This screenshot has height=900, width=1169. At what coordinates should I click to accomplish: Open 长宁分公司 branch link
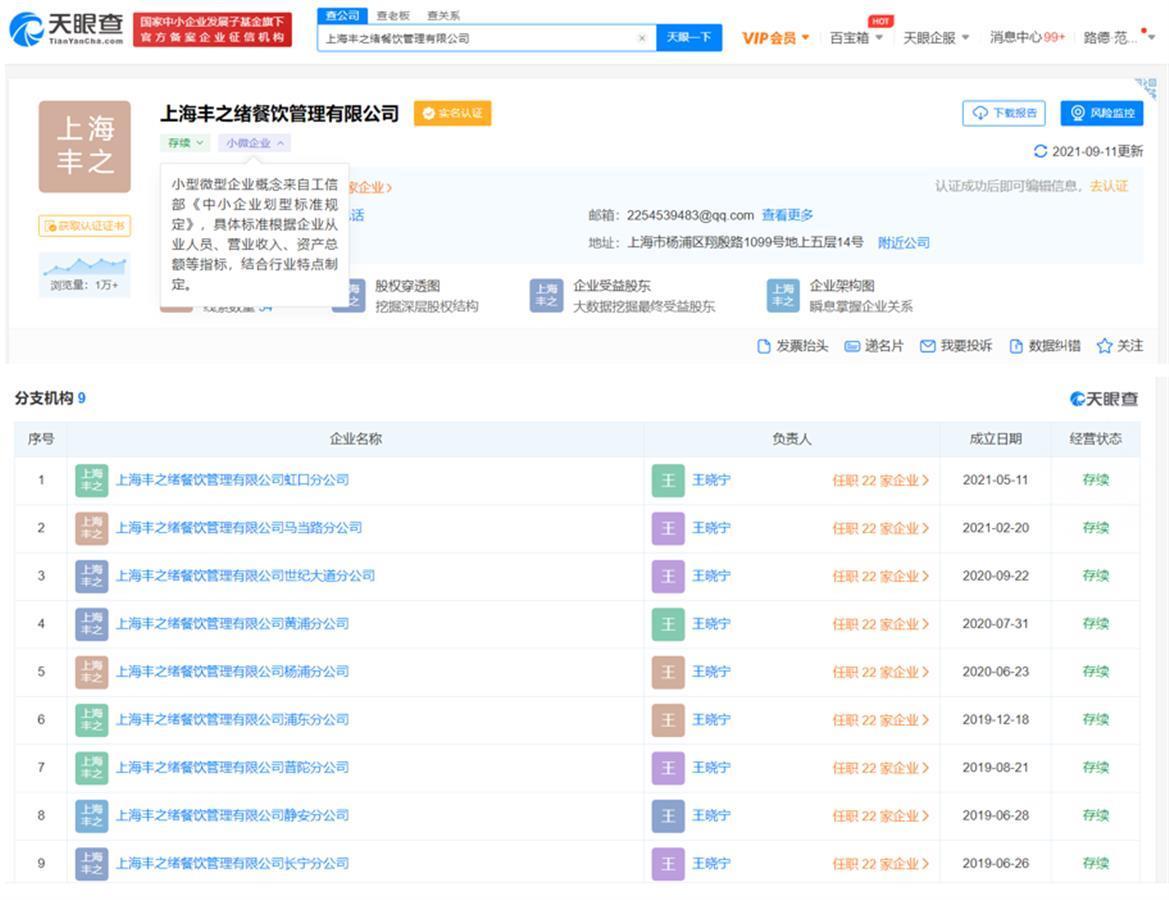tap(233, 863)
